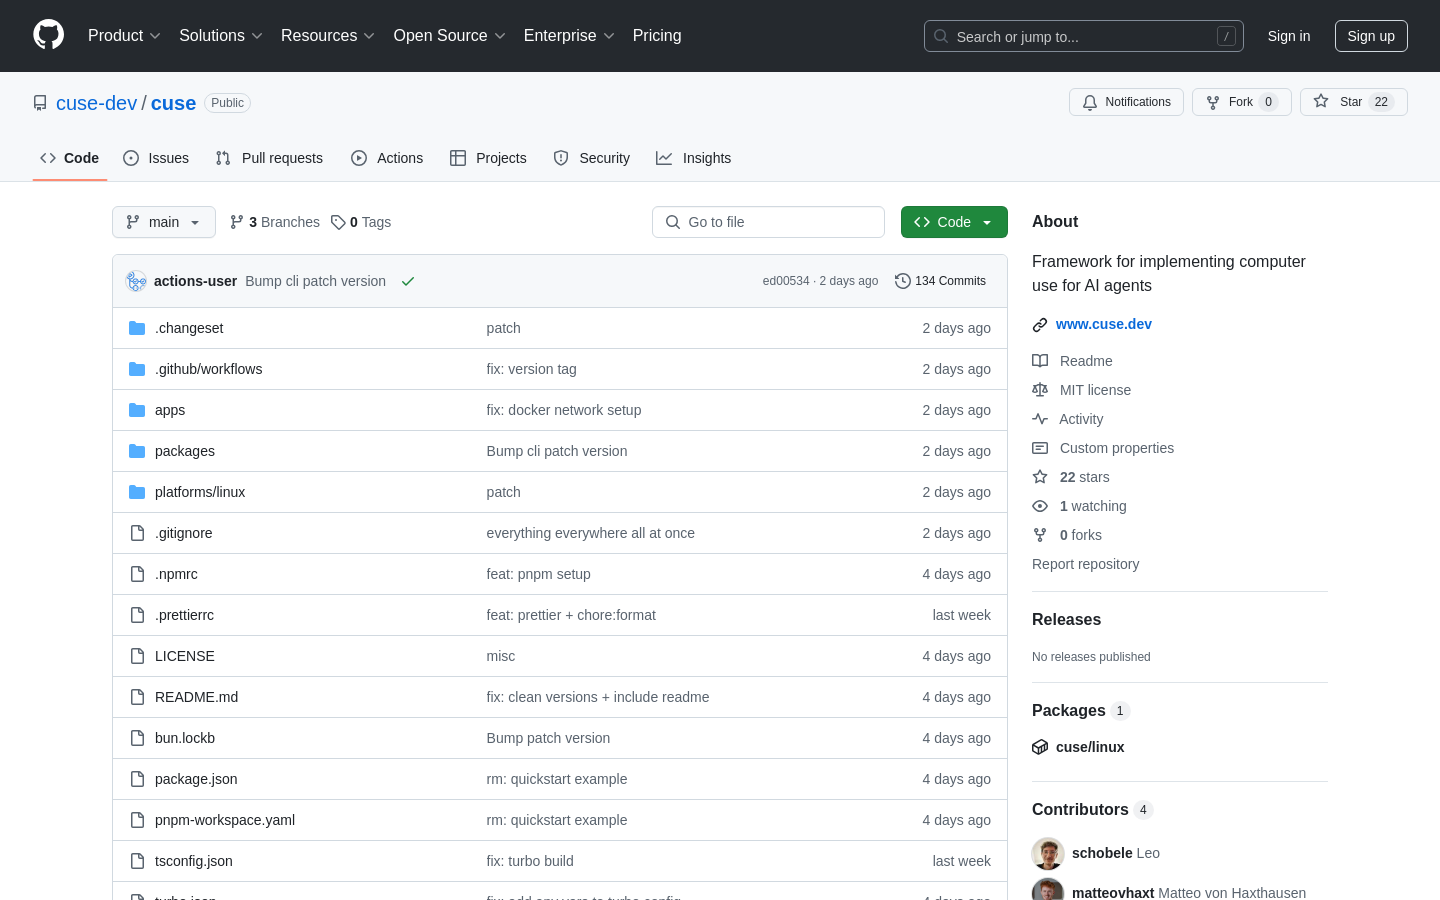Click the packages folder icon
The width and height of the screenshot is (1440, 900).
[x=137, y=451]
